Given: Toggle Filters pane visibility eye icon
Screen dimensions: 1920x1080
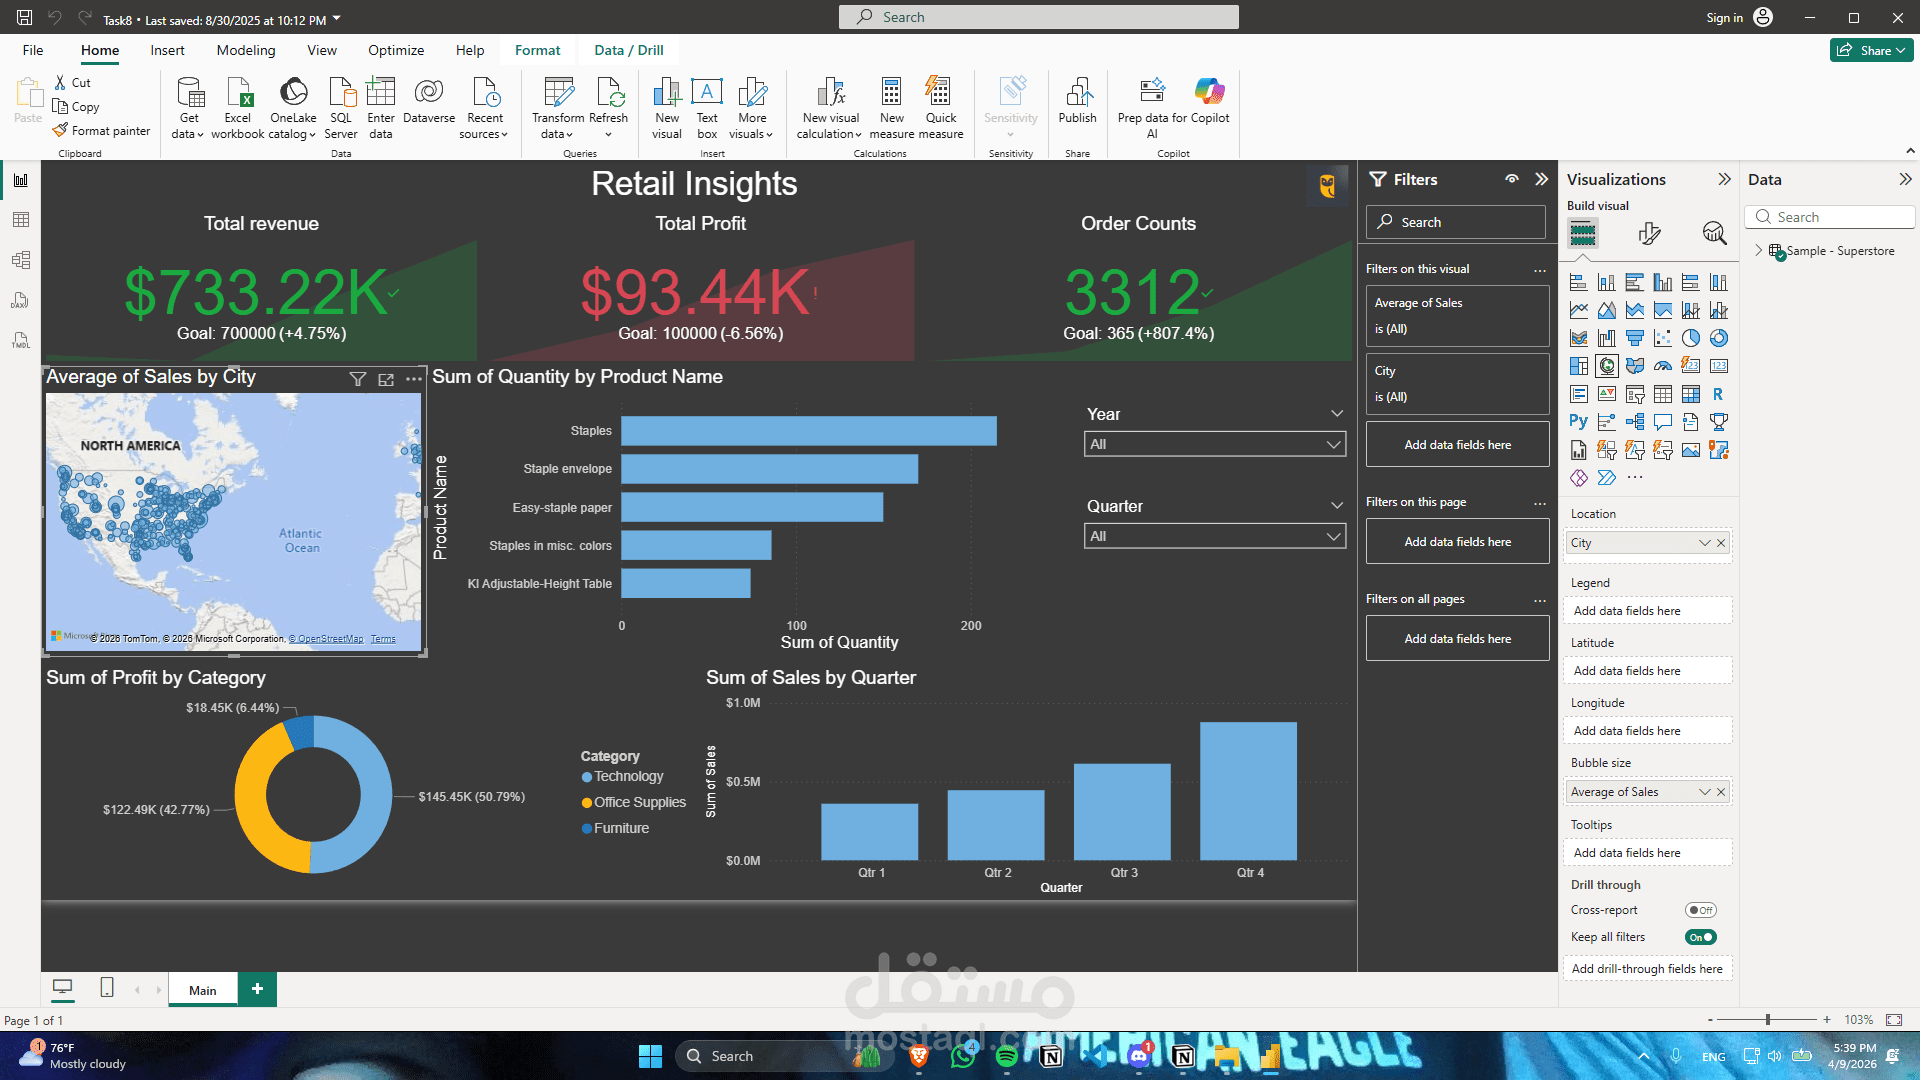Looking at the screenshot, I should click(x=1512, y=179).
